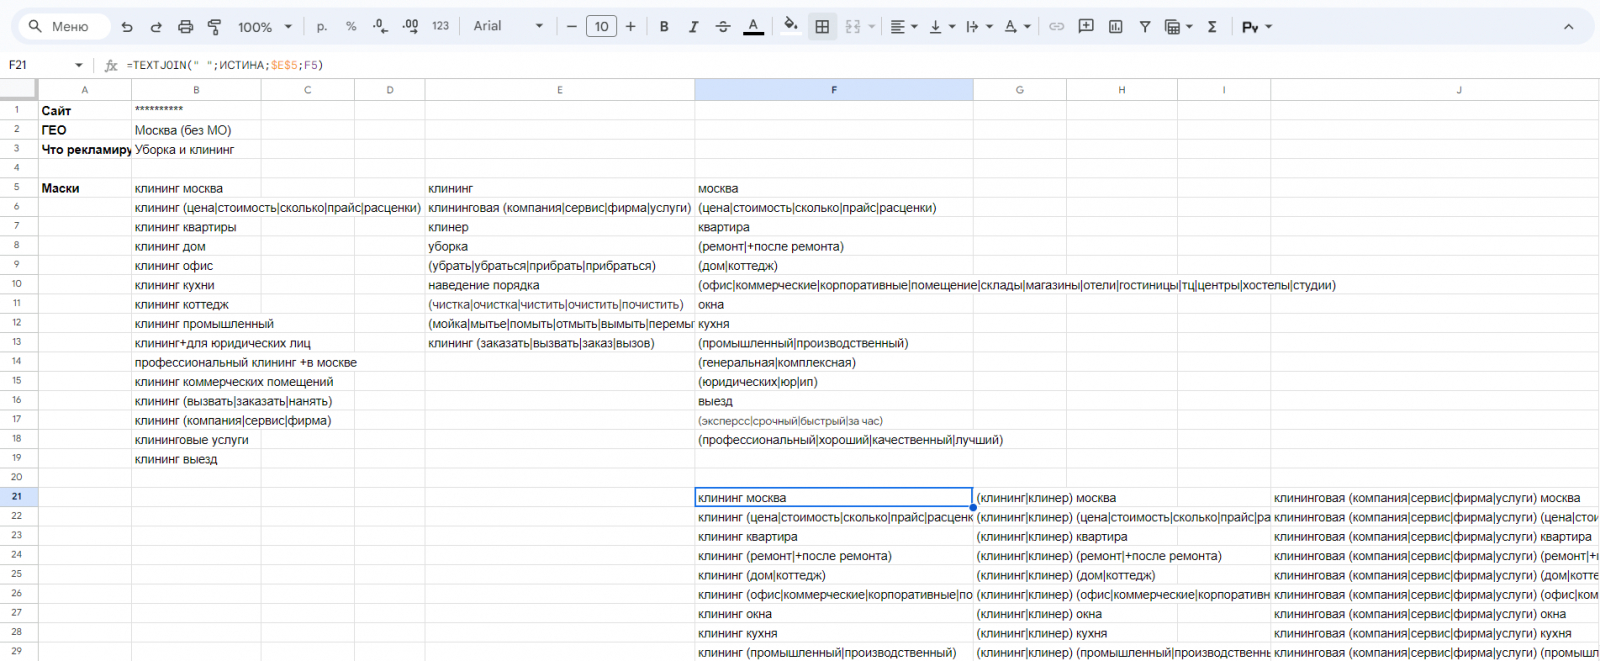This screenshot has height=661, width=1600.
Task: Open the Arial font dropdown
Action: point(508,27)
